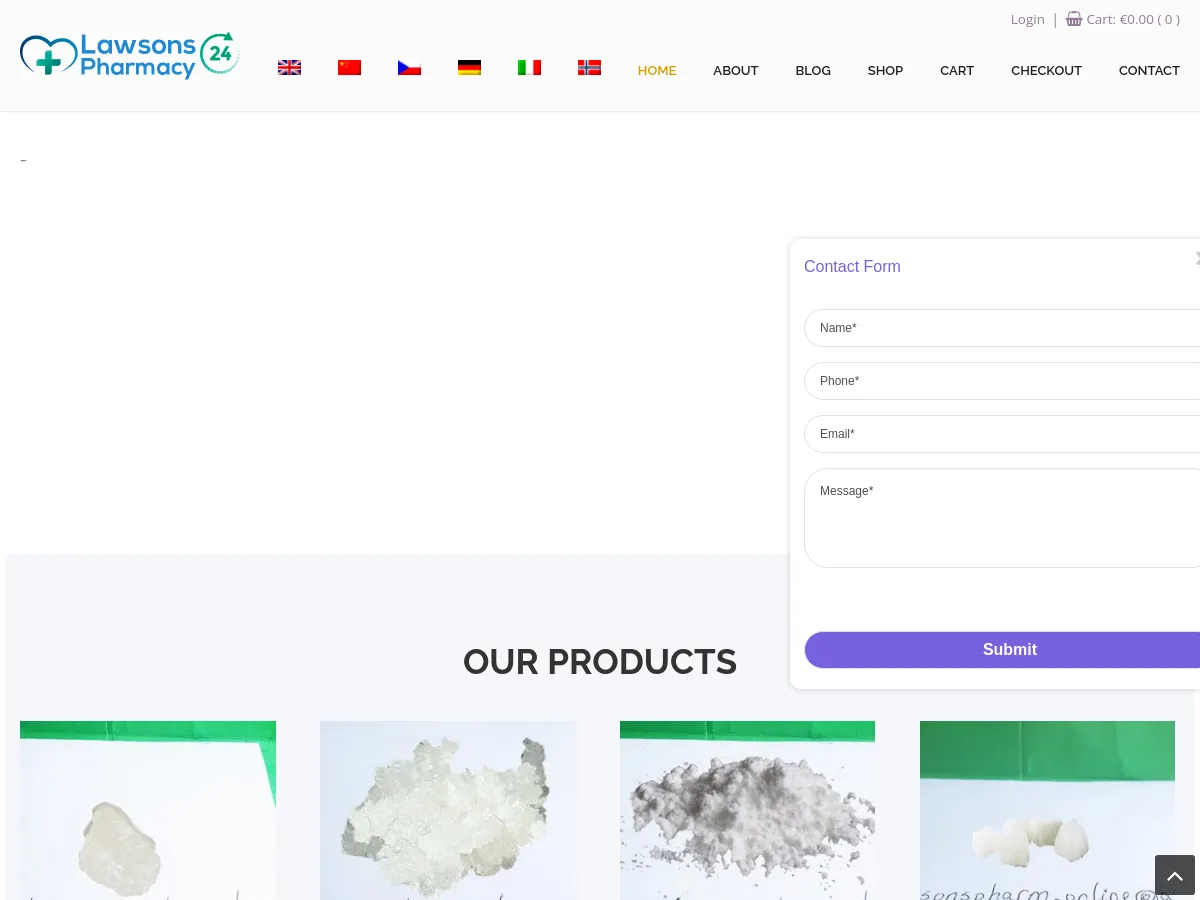This screenshot has height=900, width=1200.
Task: Click the scroll-to-top arrow button
Action: (1175, 875)
